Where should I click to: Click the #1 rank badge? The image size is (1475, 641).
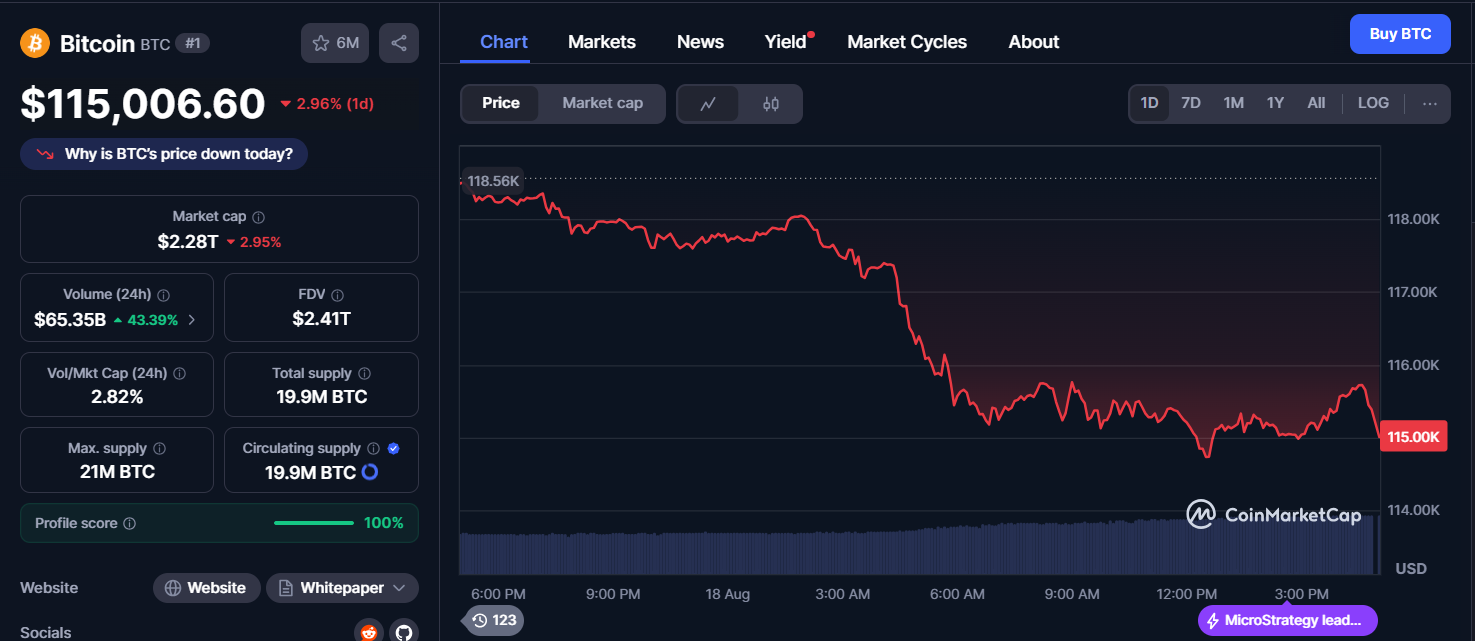pos(192,43)
